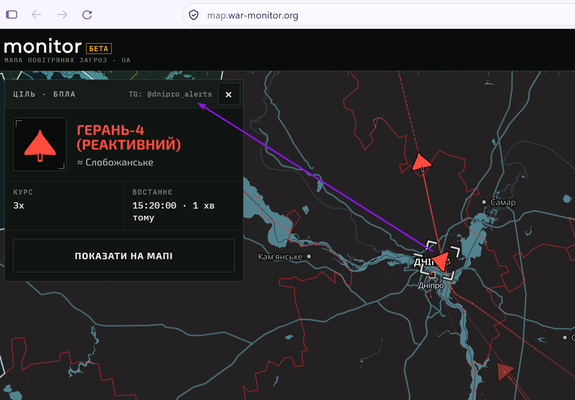Reload the page with refresh icon

(x=87, y=15)
